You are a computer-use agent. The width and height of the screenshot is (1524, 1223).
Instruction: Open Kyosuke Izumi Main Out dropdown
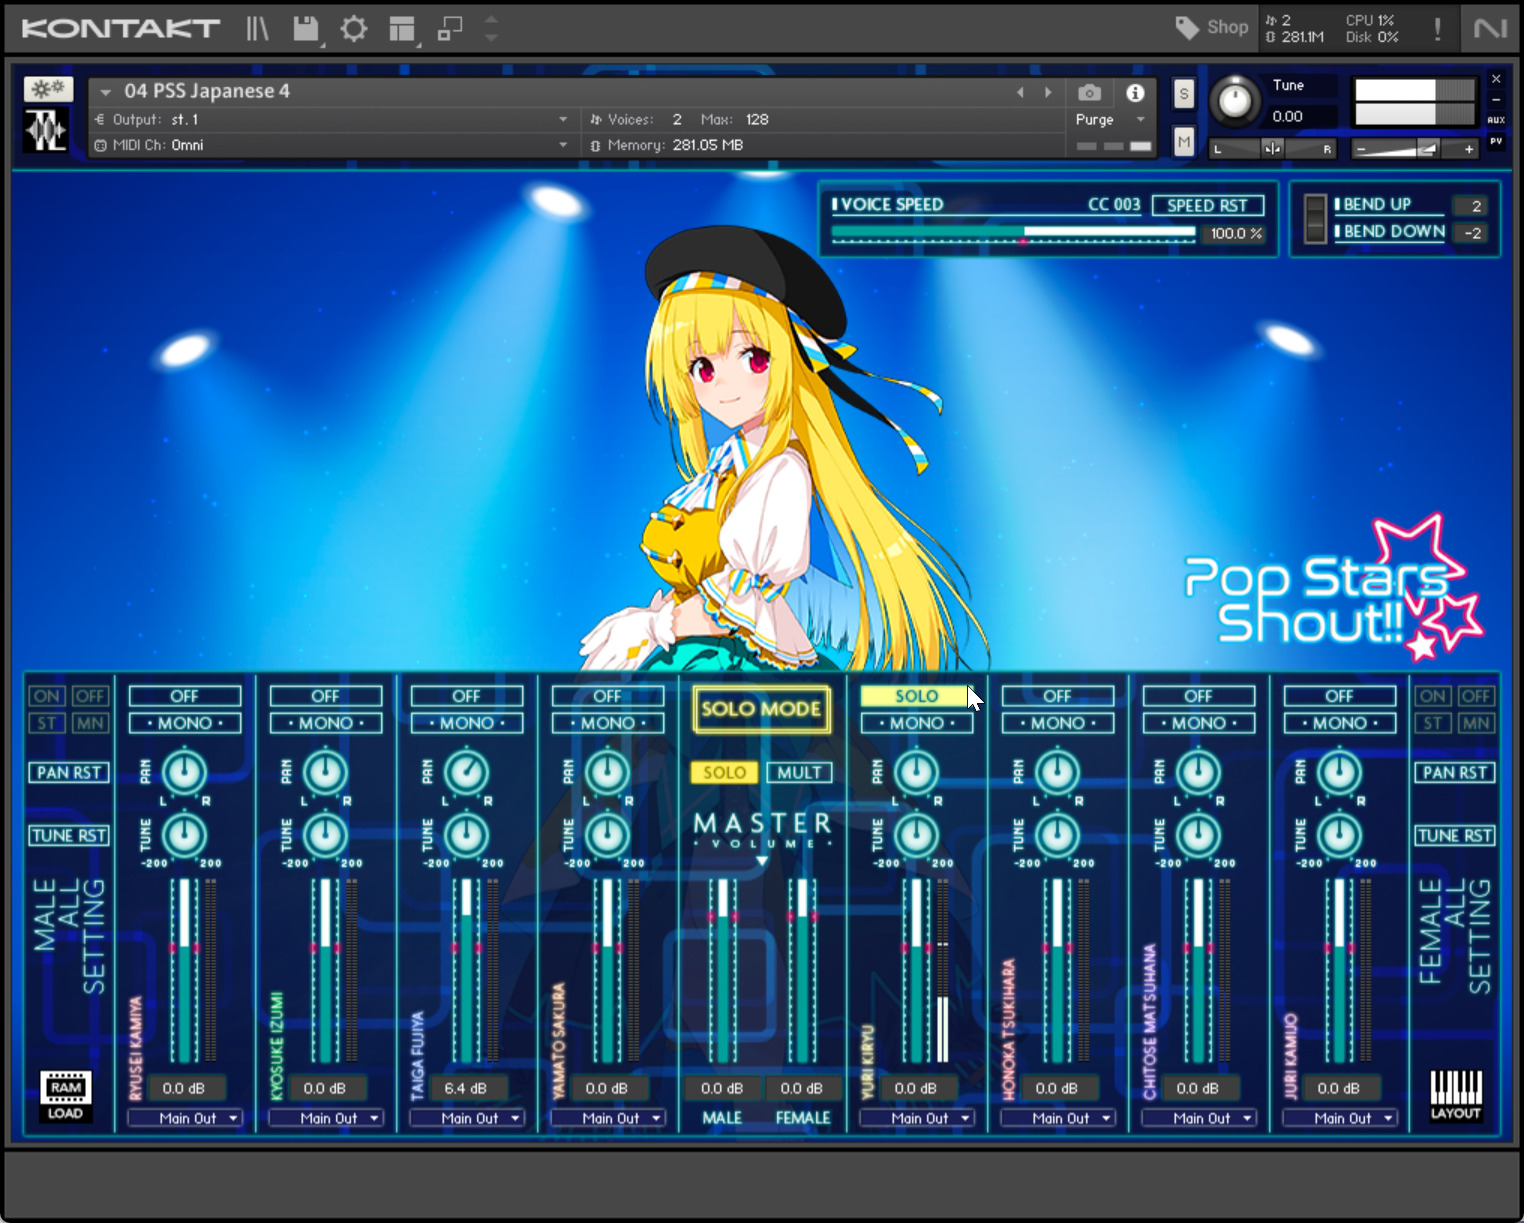click(326, 1118)
